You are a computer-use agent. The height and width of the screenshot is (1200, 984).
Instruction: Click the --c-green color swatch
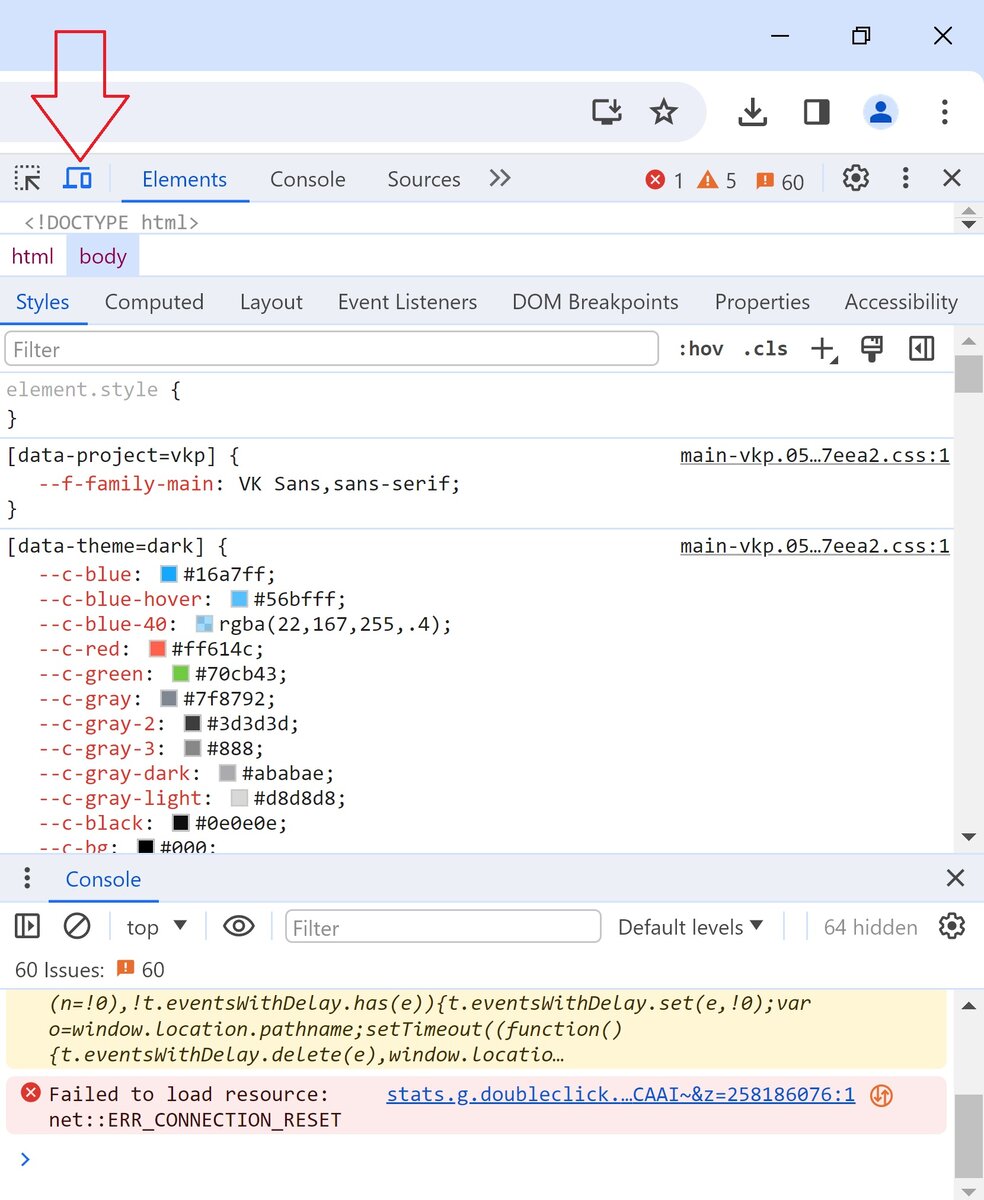tap(180, 674)
